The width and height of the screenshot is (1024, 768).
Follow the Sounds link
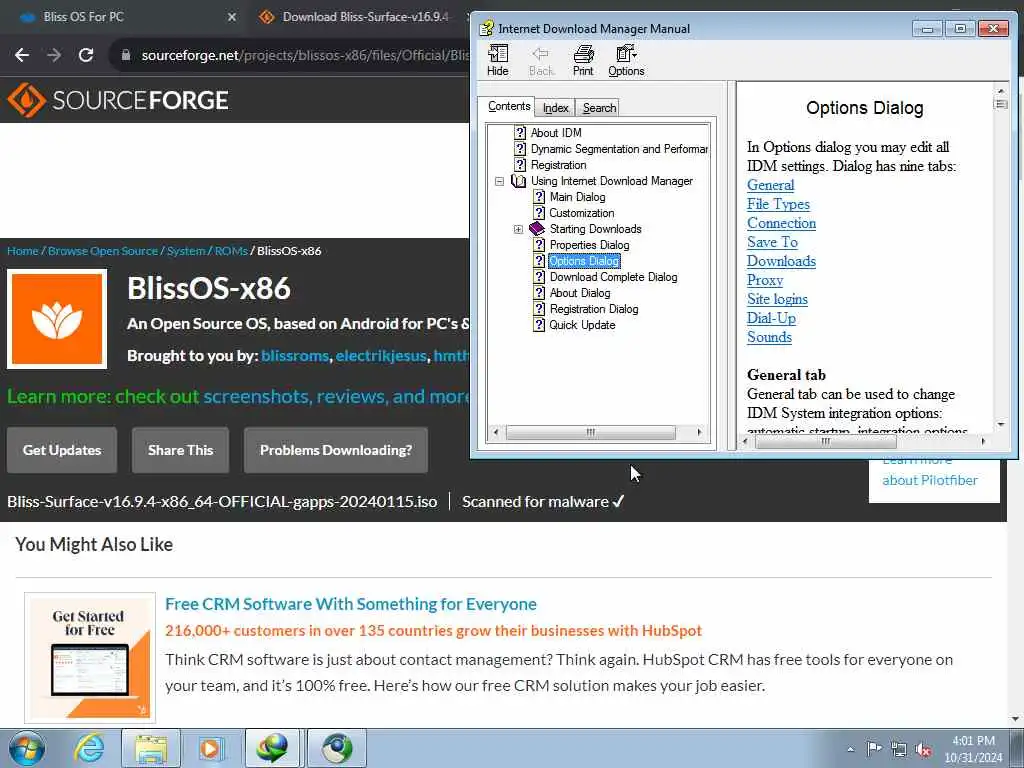point(769,337)
